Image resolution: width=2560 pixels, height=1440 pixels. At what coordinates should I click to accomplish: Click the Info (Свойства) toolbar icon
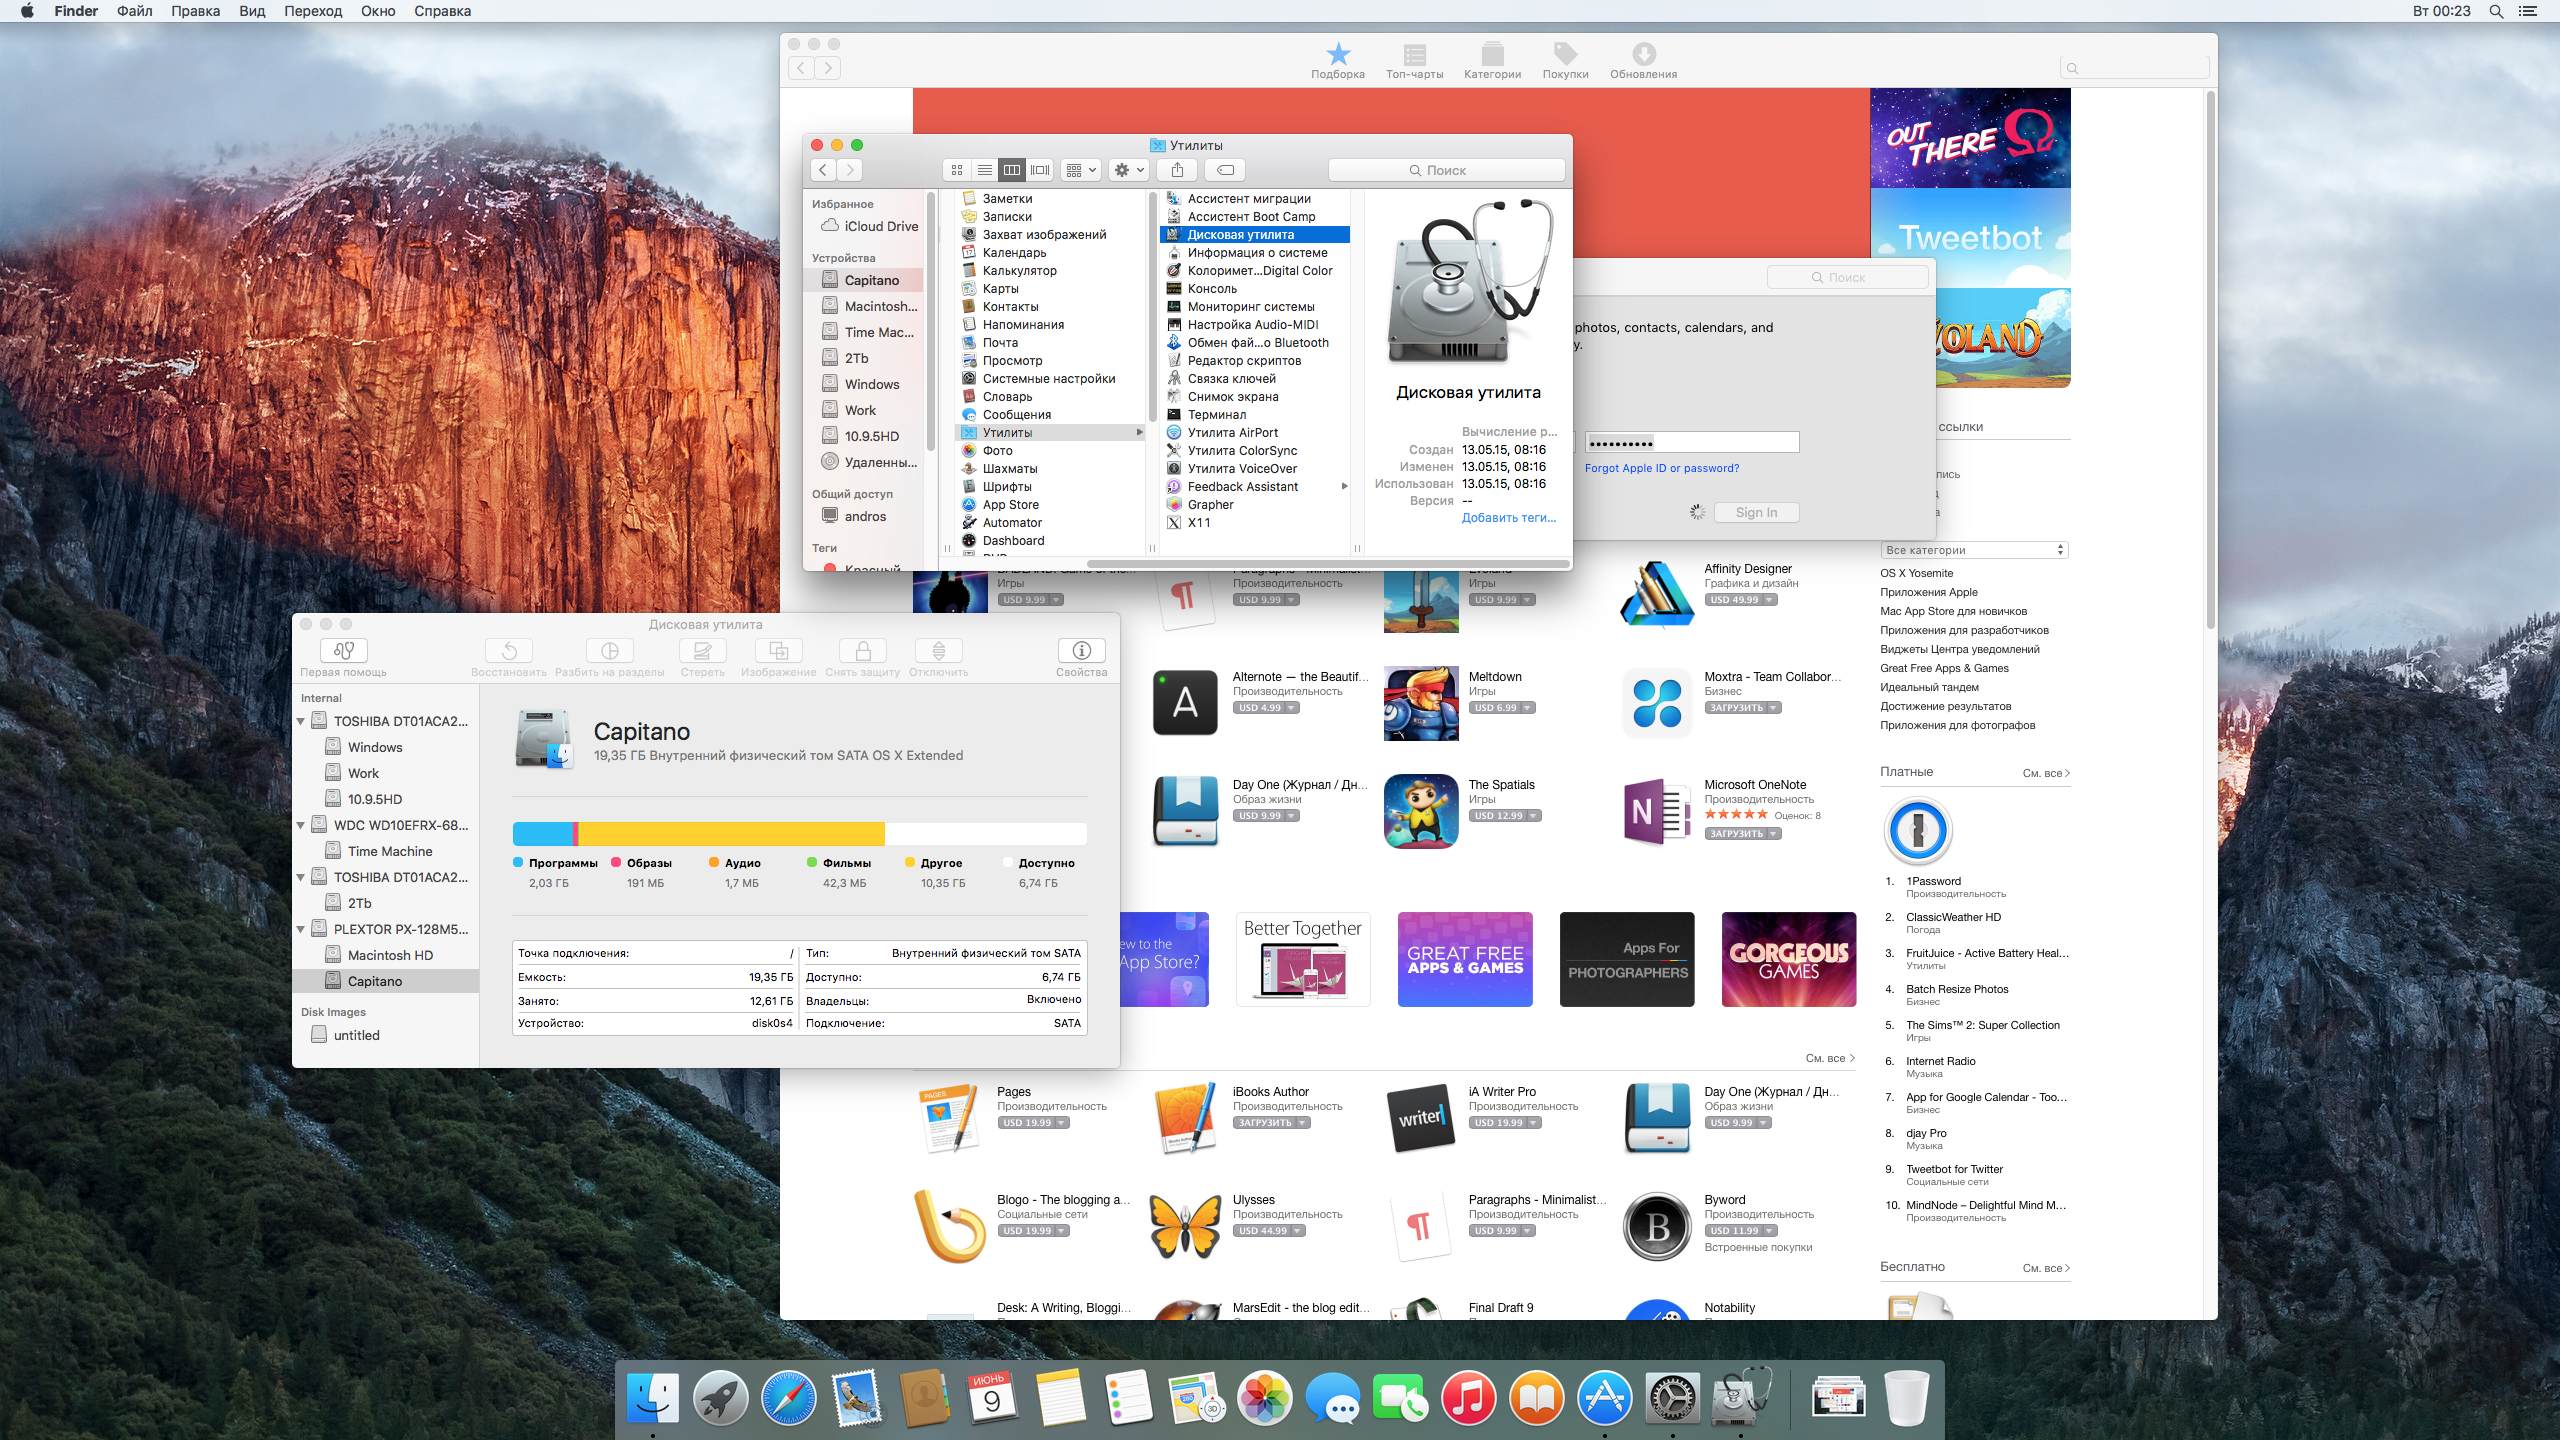point(1081,650)
